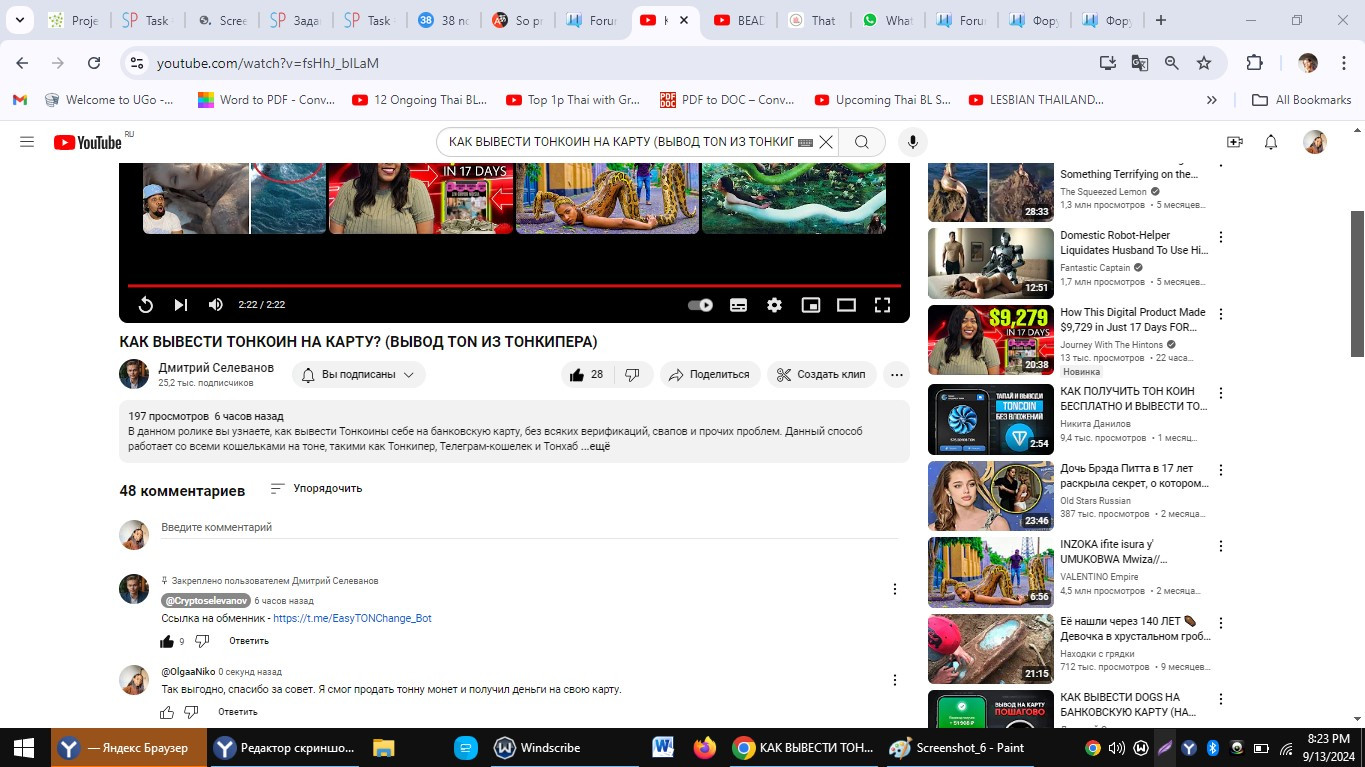Open Chrome extensions puzzle icon
Image resolution: width=1365 pixels, height=767 pixels.
1254,63
